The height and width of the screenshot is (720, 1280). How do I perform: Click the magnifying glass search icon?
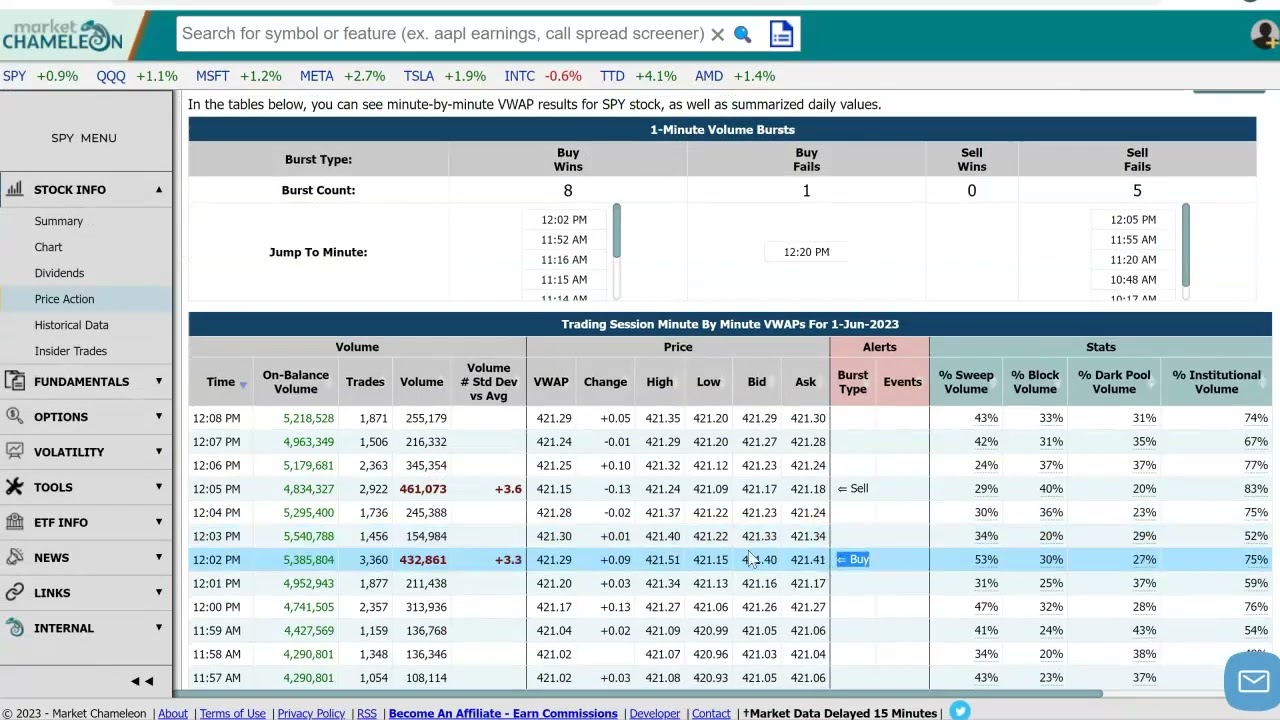tap(742, 34)
